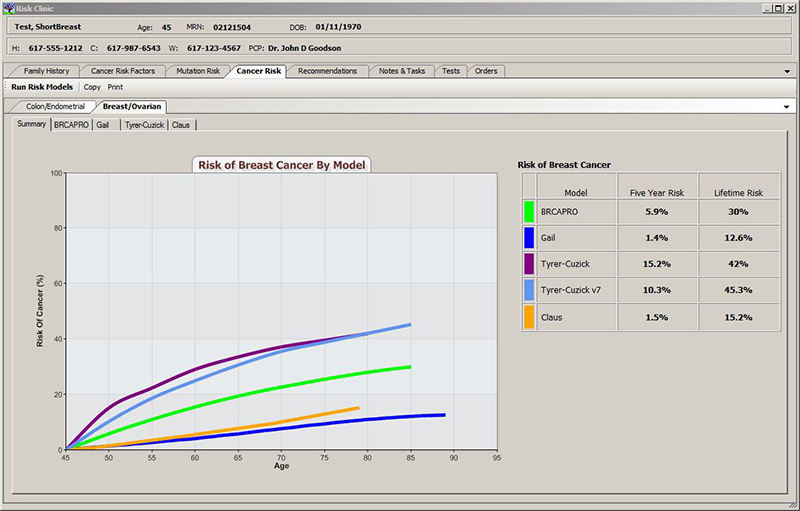Viewport: 800px width, 511px height.
Task: Expand the Breast/Ovarian sub-tab overflow arrow
Action: point(786,107)
